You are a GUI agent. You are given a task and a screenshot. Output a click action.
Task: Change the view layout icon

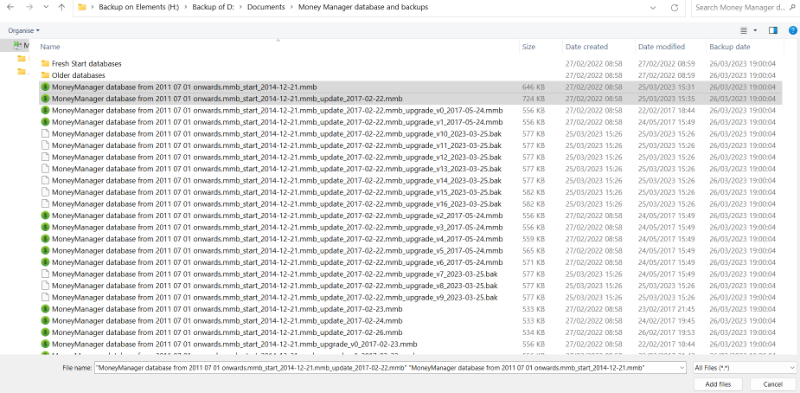tap(744, 31)
